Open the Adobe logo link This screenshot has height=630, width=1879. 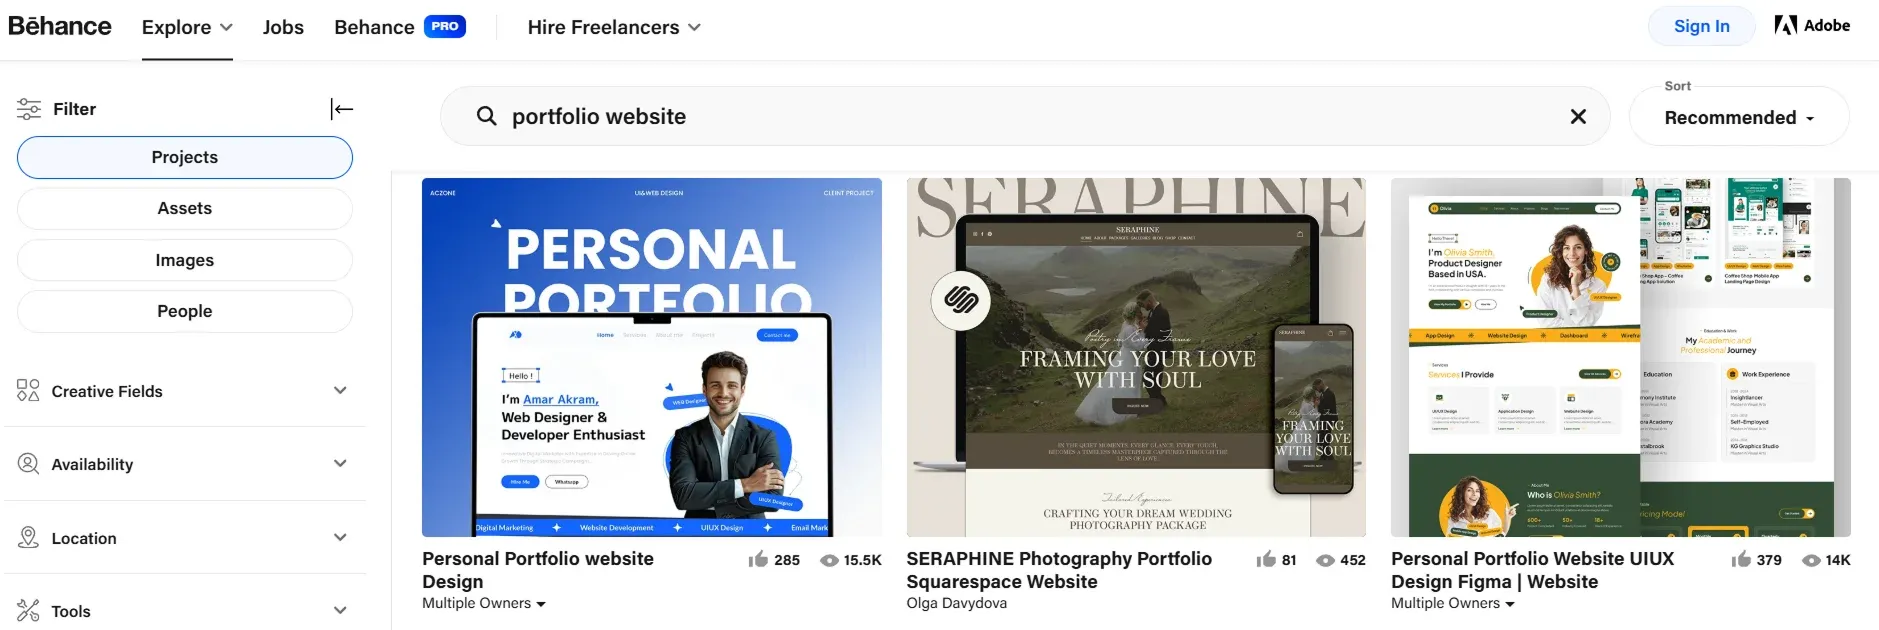1812,25
